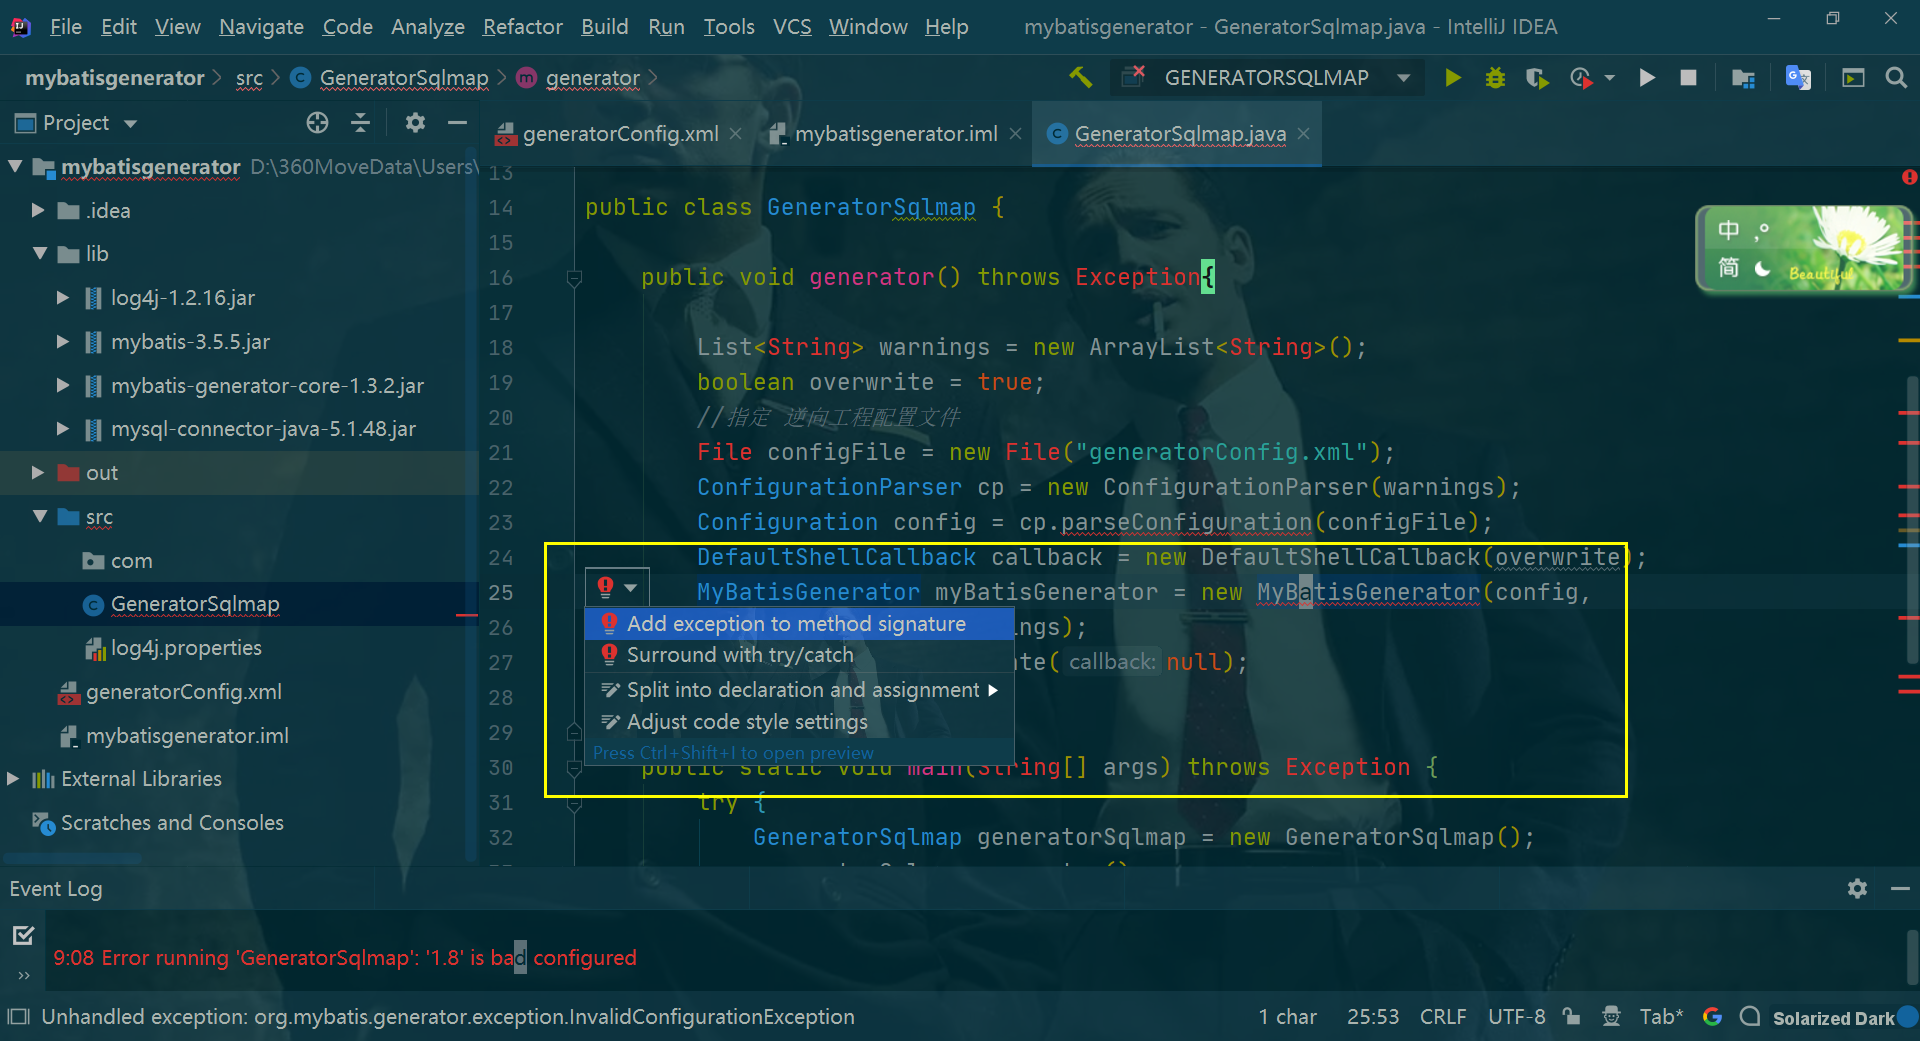The image size is (1920, 1041).
Task: Expand log4j-1.2.16.jar node
Action: tap(62, 297)
